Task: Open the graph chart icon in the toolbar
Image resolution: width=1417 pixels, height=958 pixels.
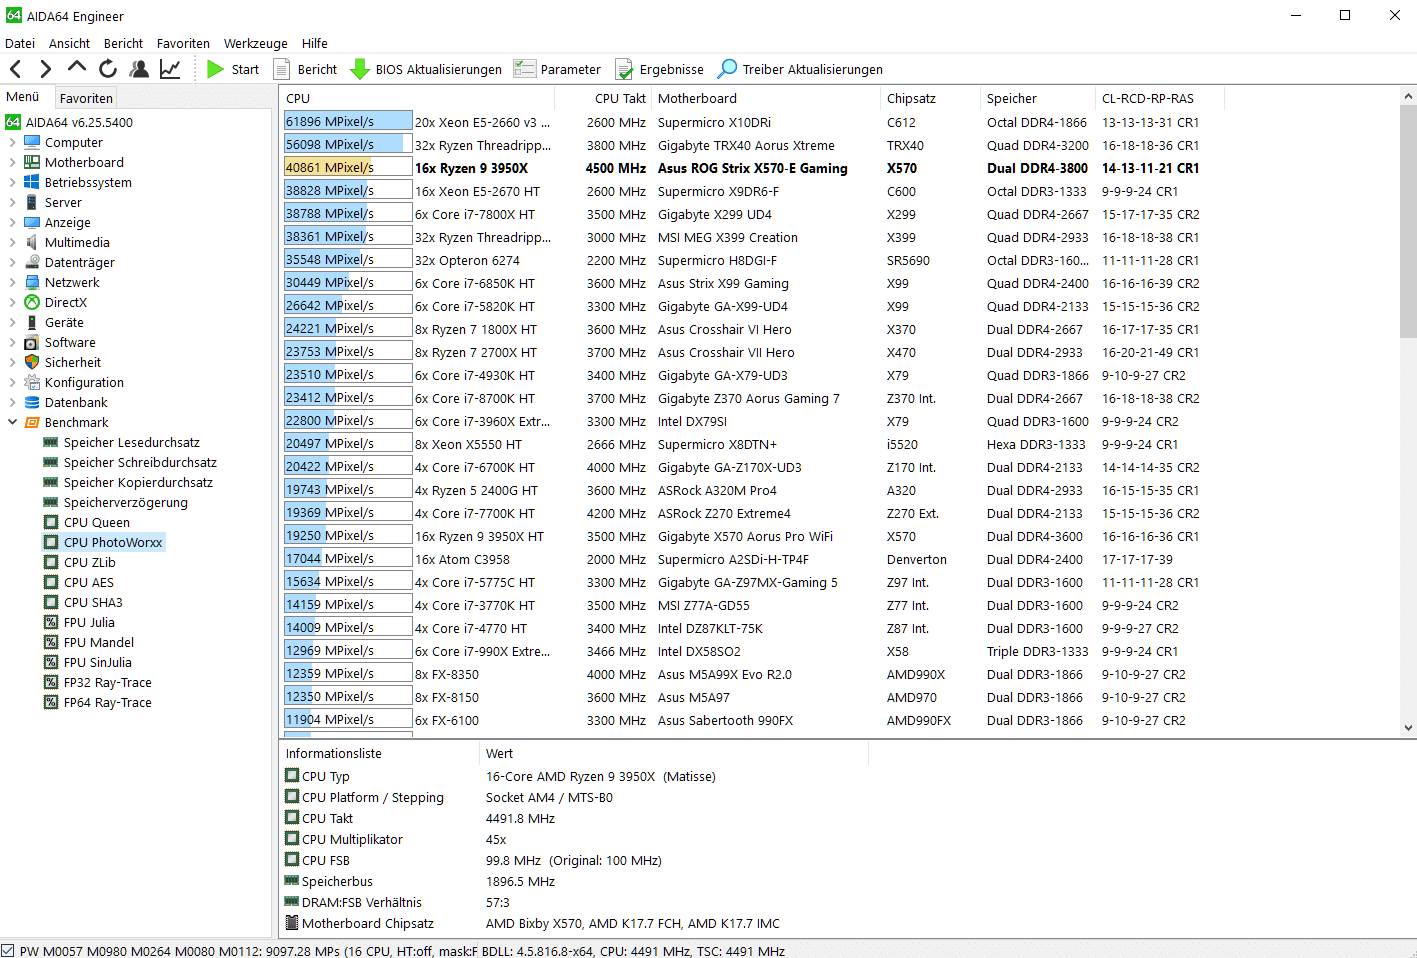Action: [170, 69]
